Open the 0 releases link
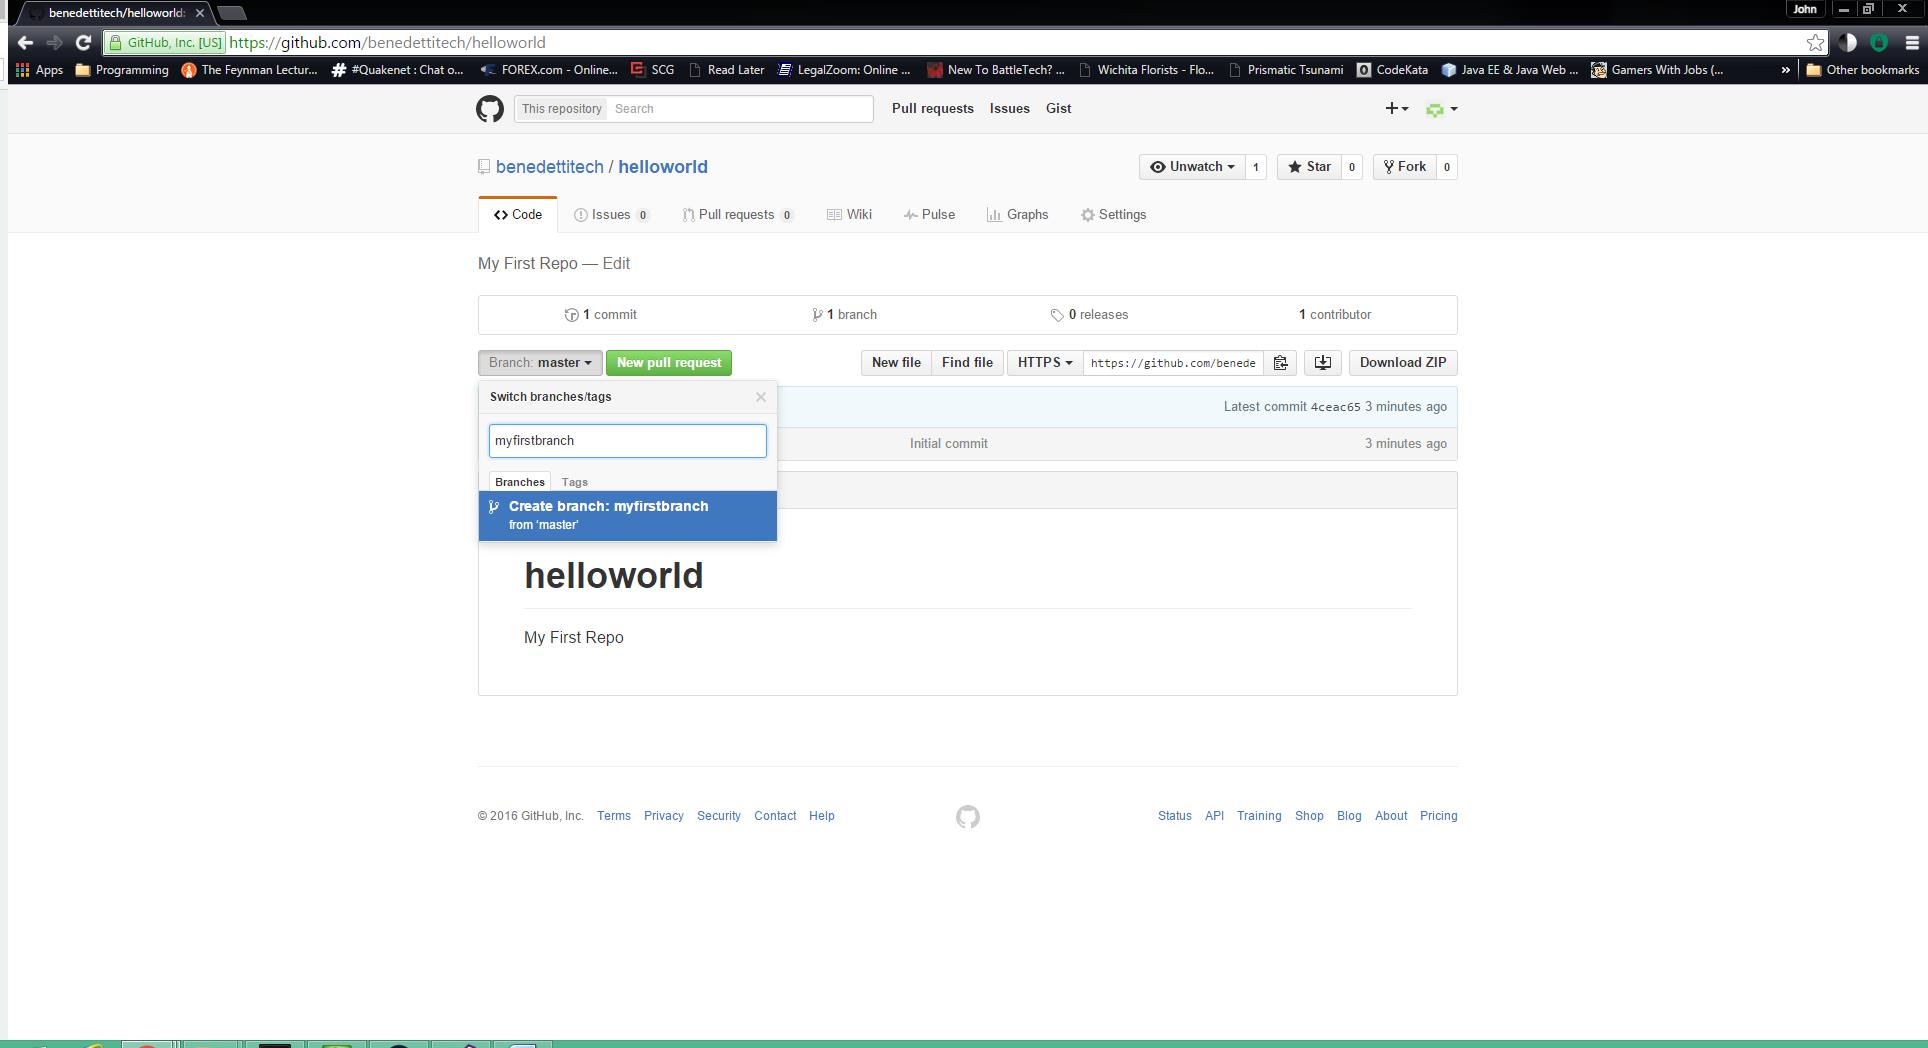 1089,315
